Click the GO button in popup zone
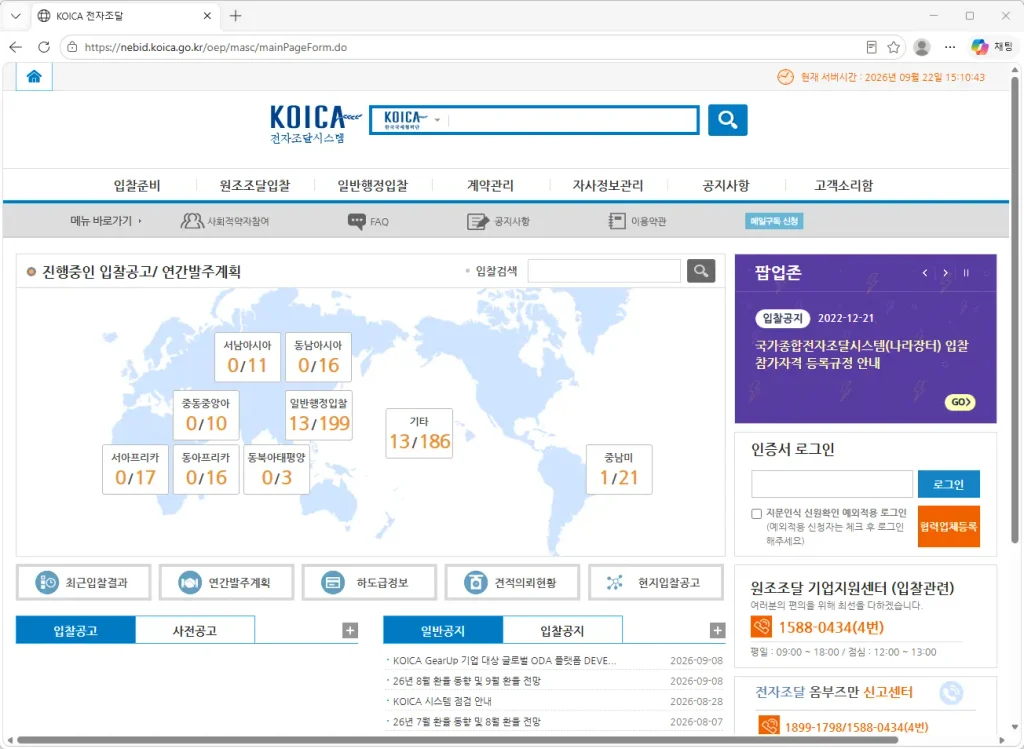This screenshot has height=749, width=1024. 960,402
